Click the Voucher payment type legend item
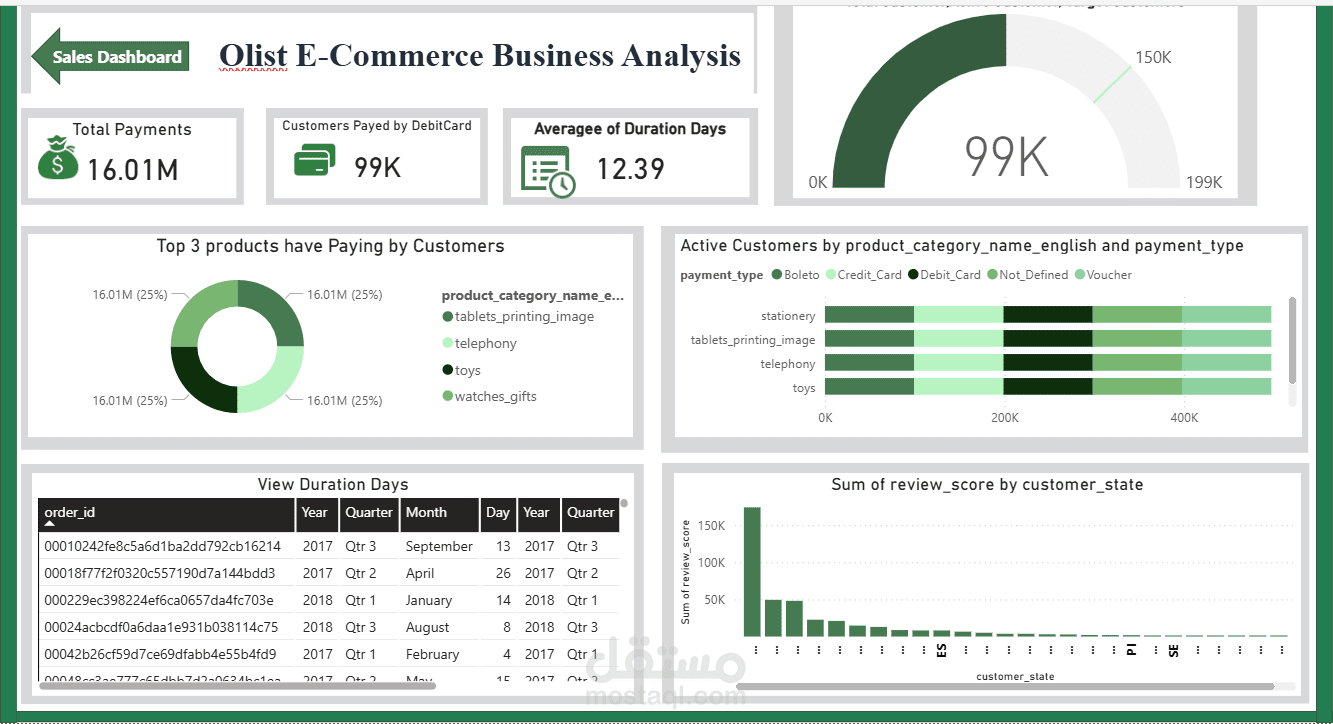This screenshot has width=1333, height=724. point(1103,275)
